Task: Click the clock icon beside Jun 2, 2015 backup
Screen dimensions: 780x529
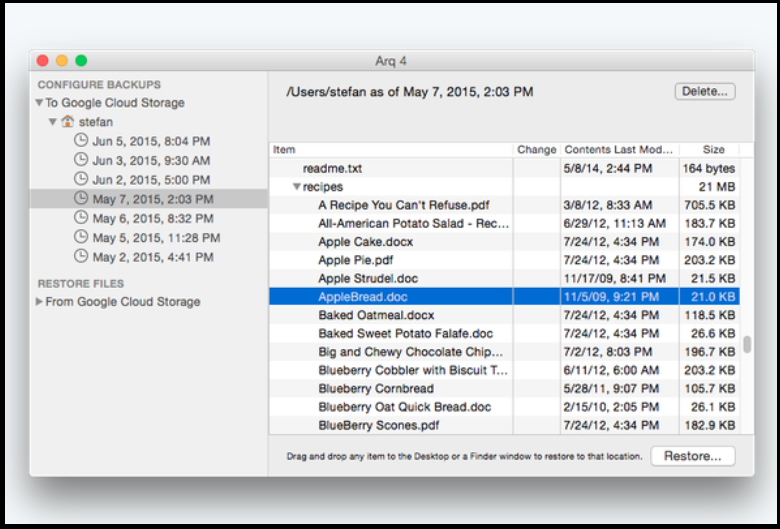Action: pyautogui.click(x=81, y=179)
